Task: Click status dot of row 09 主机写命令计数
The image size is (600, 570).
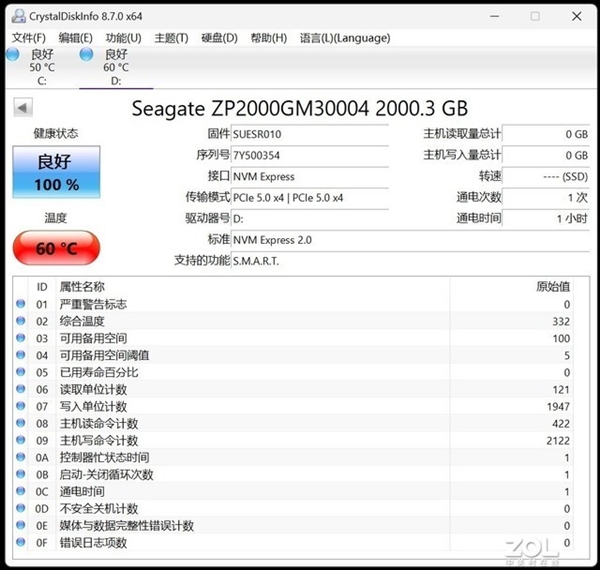Action: click(21, 440)
